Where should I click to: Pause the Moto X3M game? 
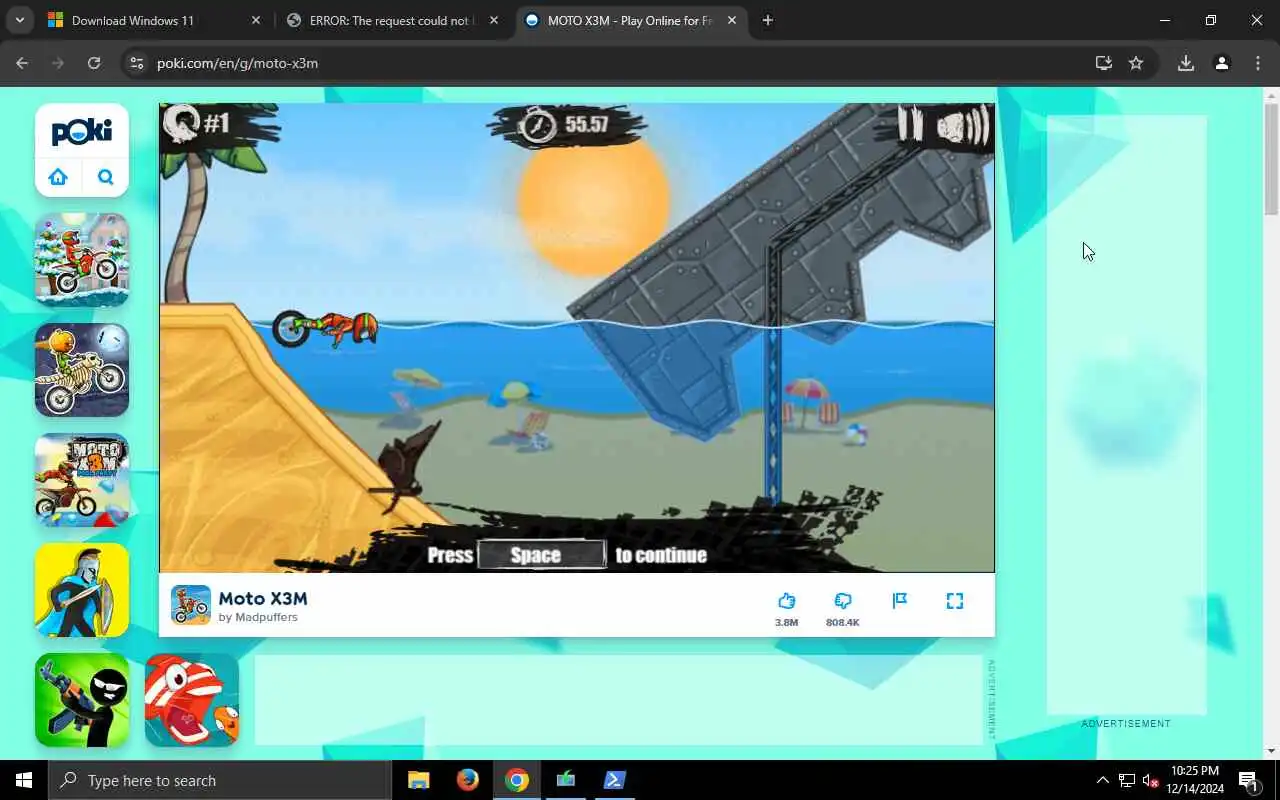pos(910,124)
